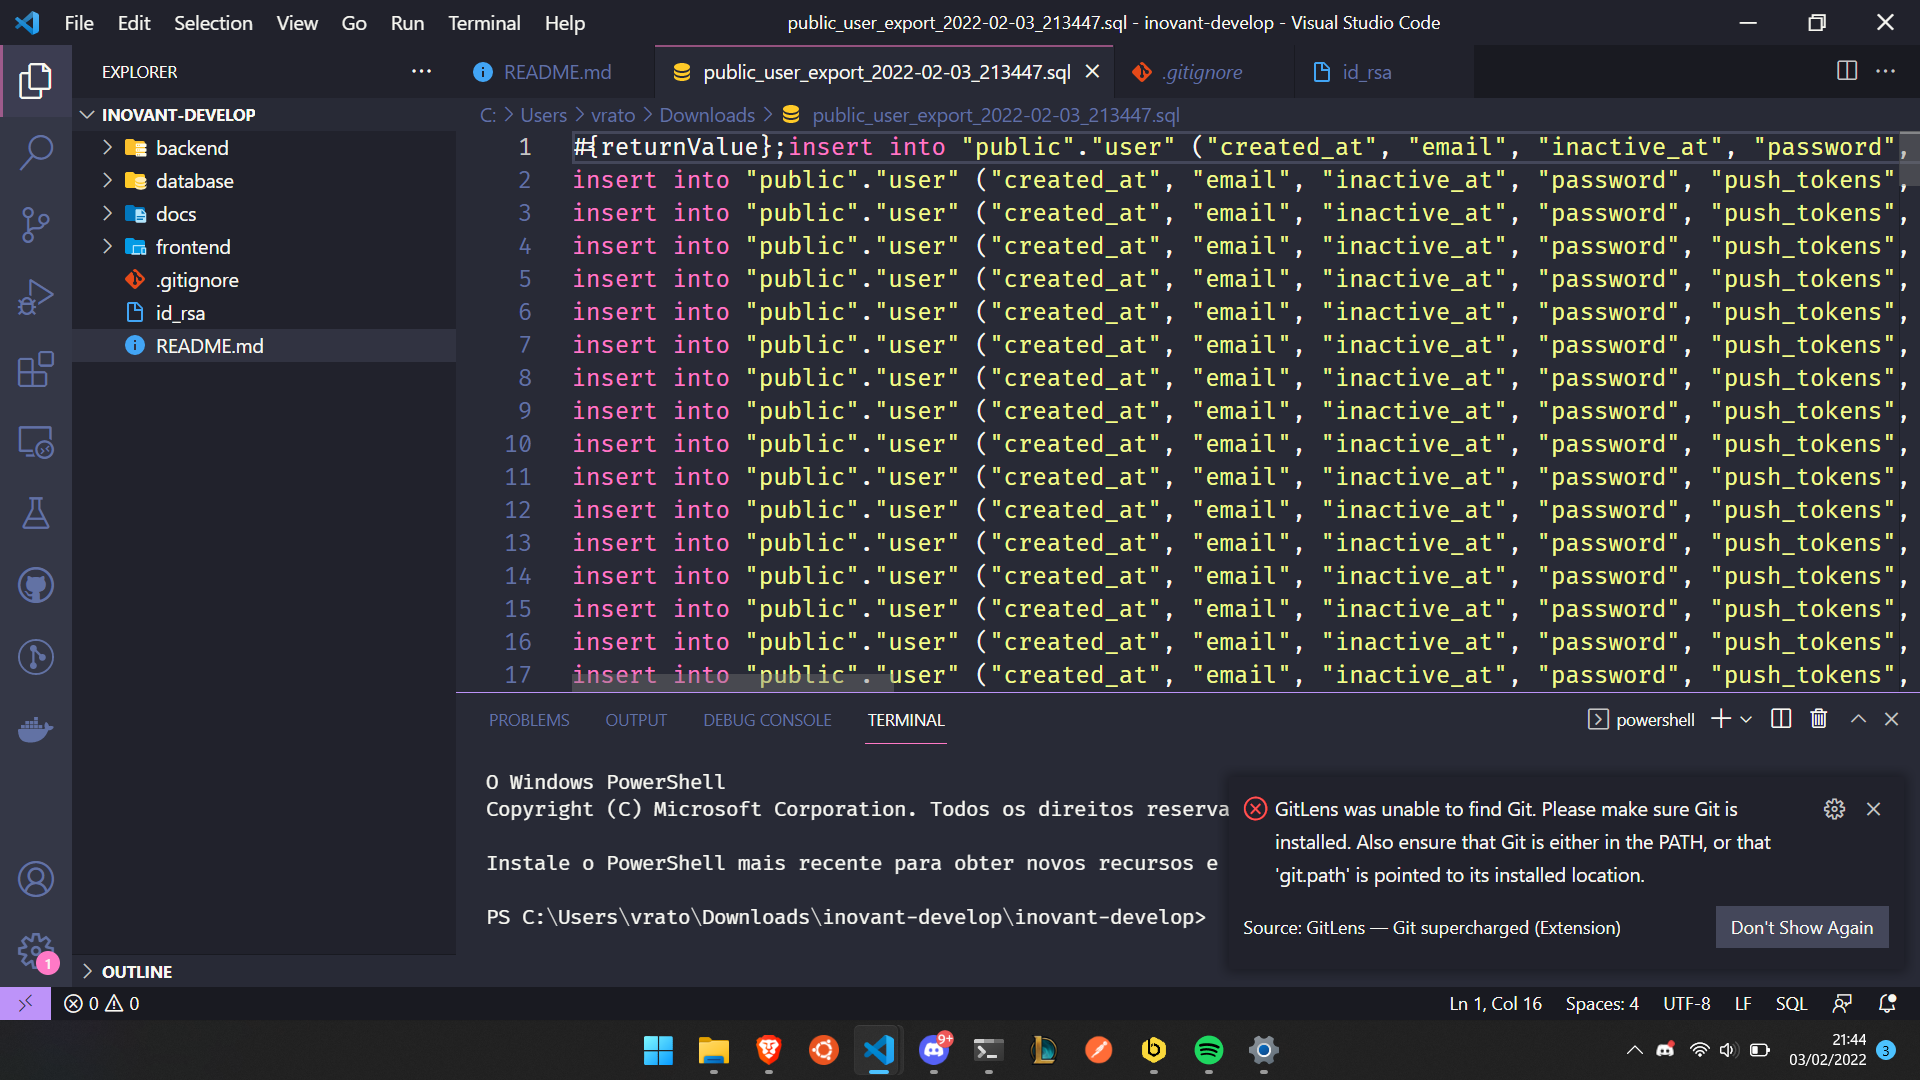Click the editor horizontal scrollbar
Screen dimensions: 1920x1080
(x=731, y=682)
